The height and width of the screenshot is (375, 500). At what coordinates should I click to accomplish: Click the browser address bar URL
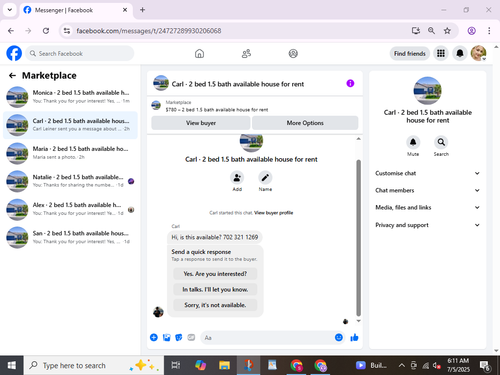149,31
